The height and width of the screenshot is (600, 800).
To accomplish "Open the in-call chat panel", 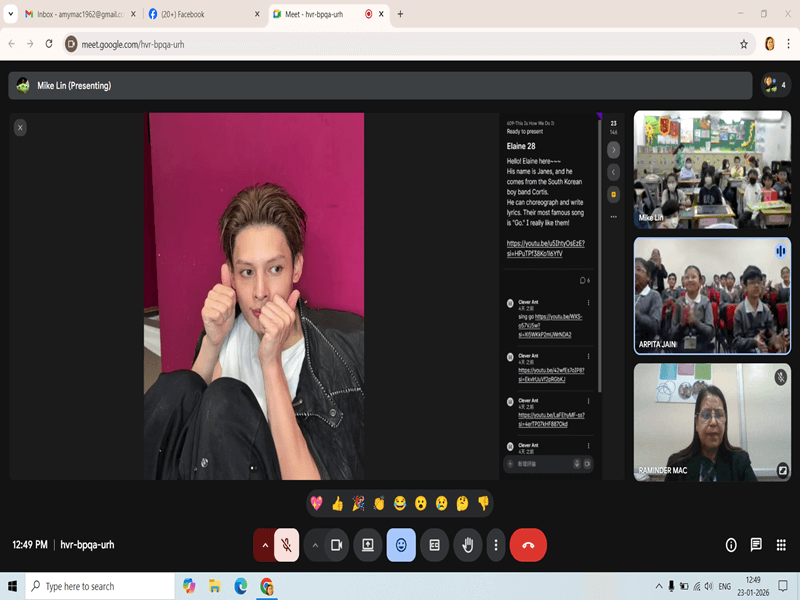I will click(x=756, y=545).
